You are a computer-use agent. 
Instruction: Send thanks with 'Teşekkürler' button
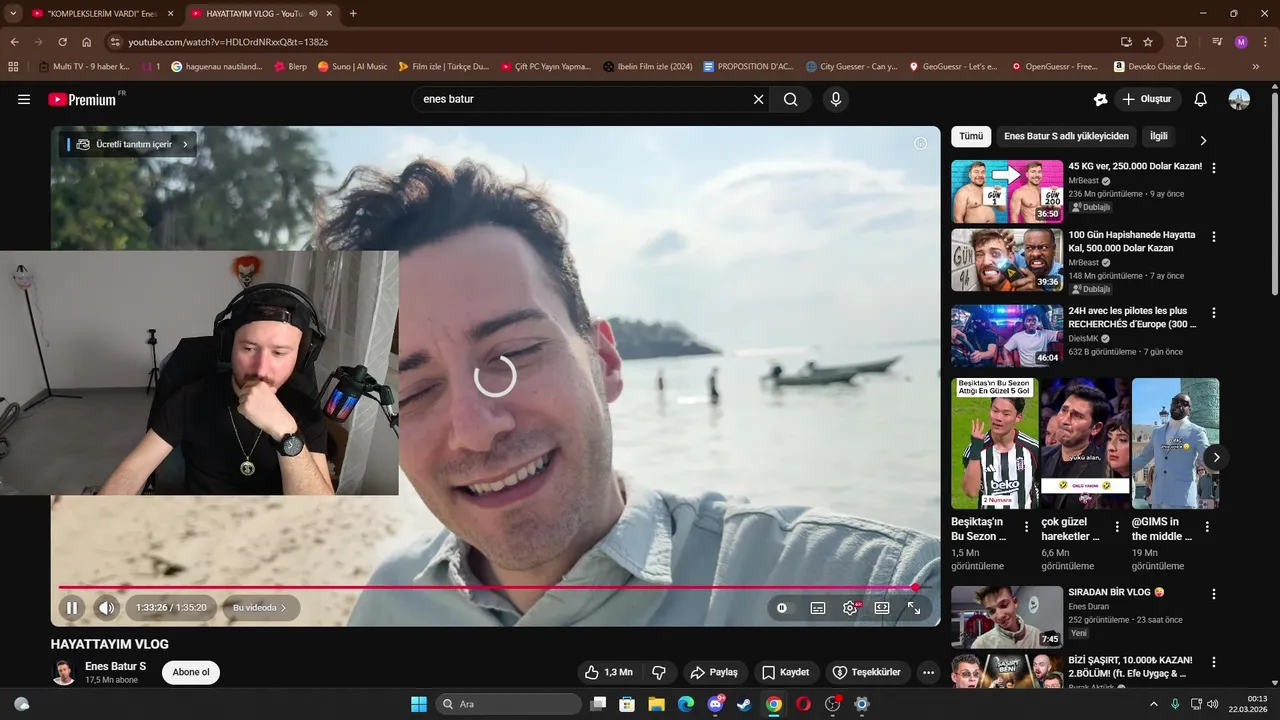[x=866, y=672]
